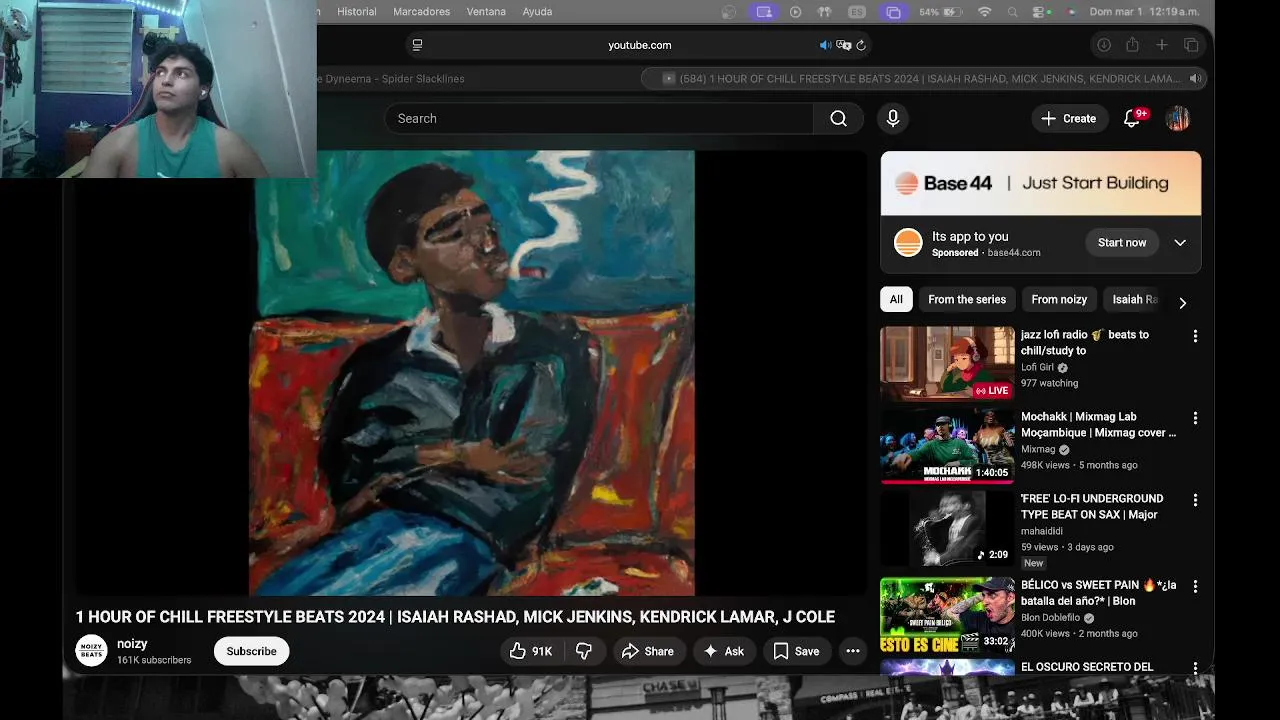Open the Historial menu
The height and width of the screenshot is (720, 1280).
pos(357,12)
